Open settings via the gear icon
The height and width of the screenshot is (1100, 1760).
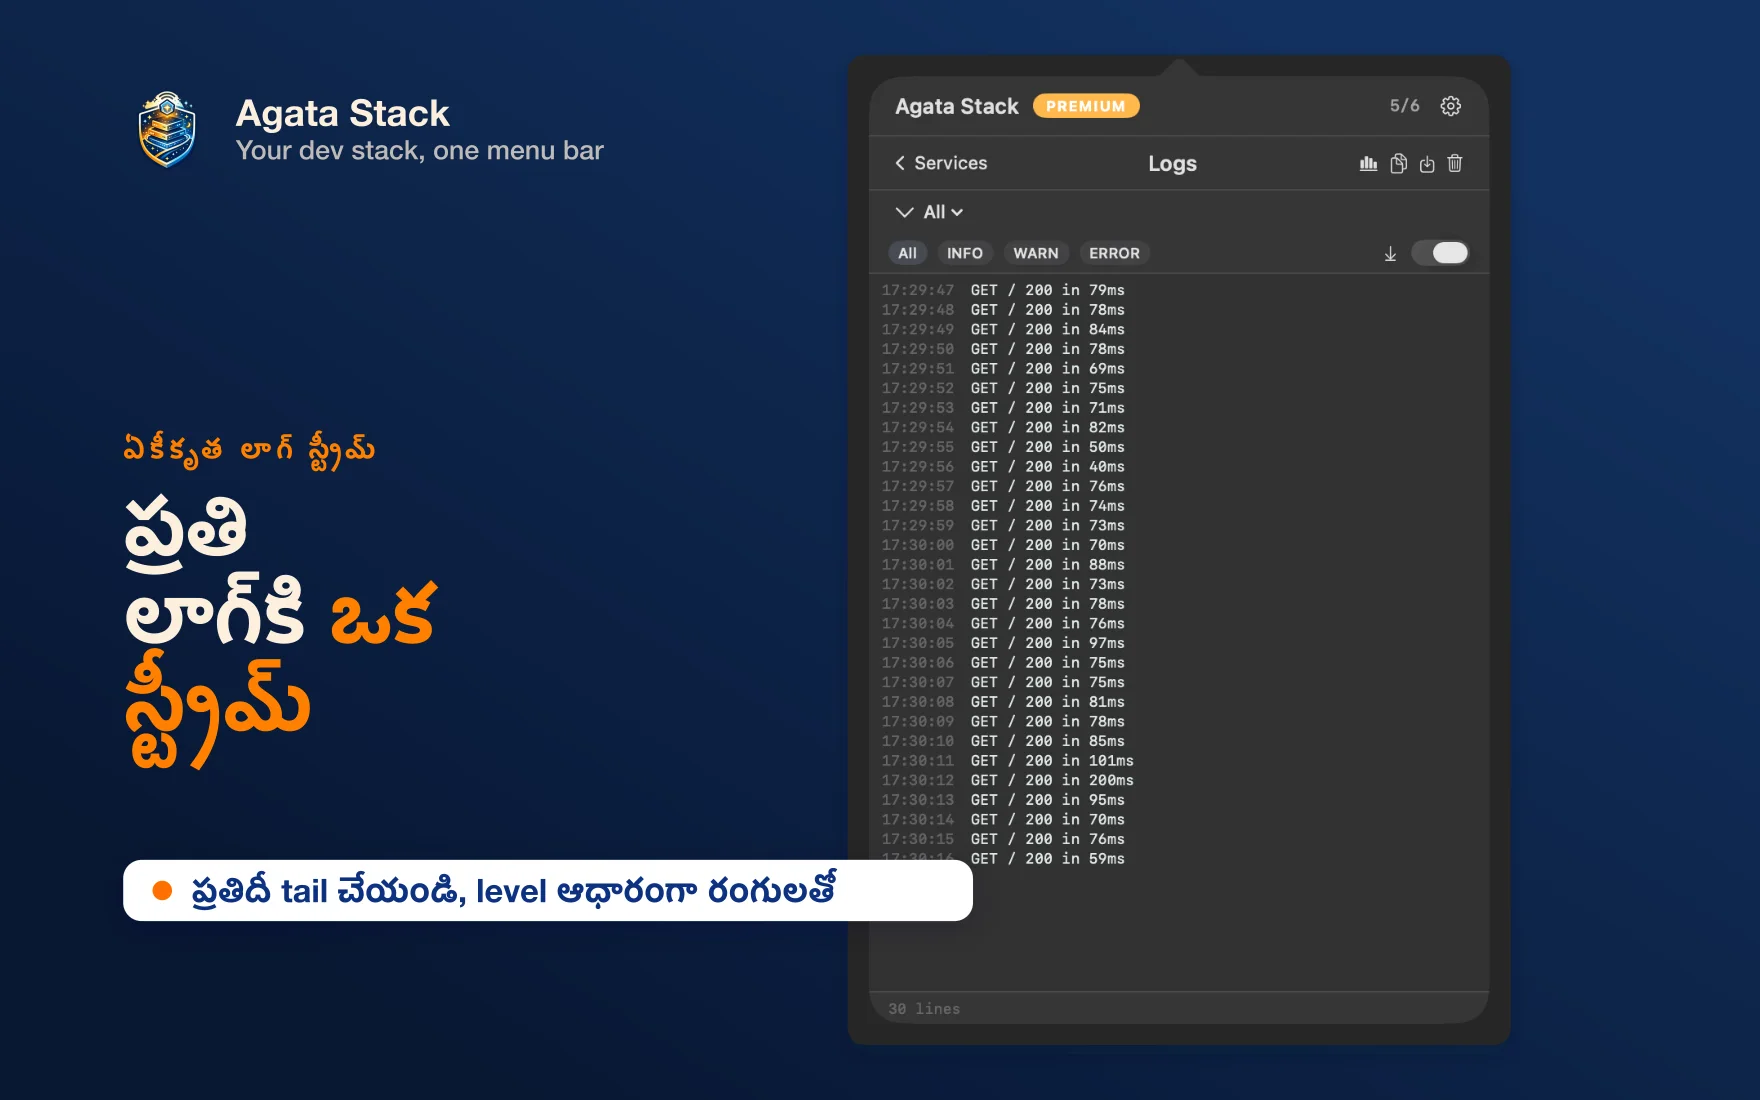(x=1450, y=106)
